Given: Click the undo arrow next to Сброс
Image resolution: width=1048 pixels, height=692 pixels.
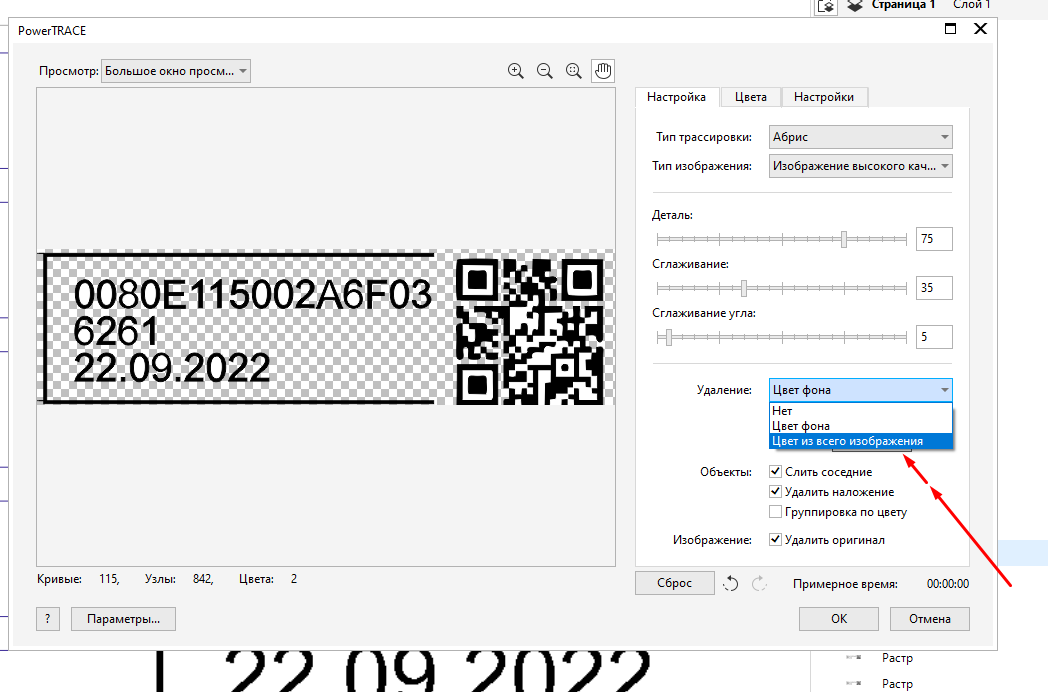Looking at the screenshot, I should pos(730,584).
